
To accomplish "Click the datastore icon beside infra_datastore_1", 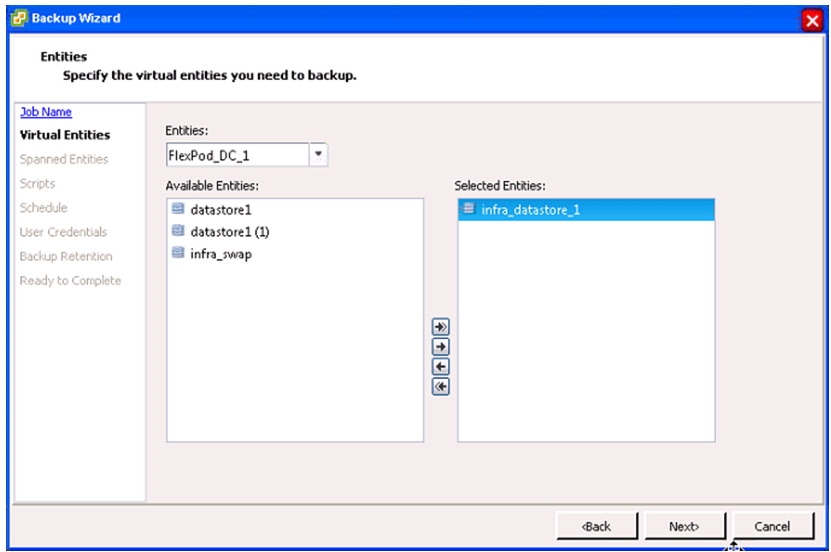I will (x=468, y=208).
